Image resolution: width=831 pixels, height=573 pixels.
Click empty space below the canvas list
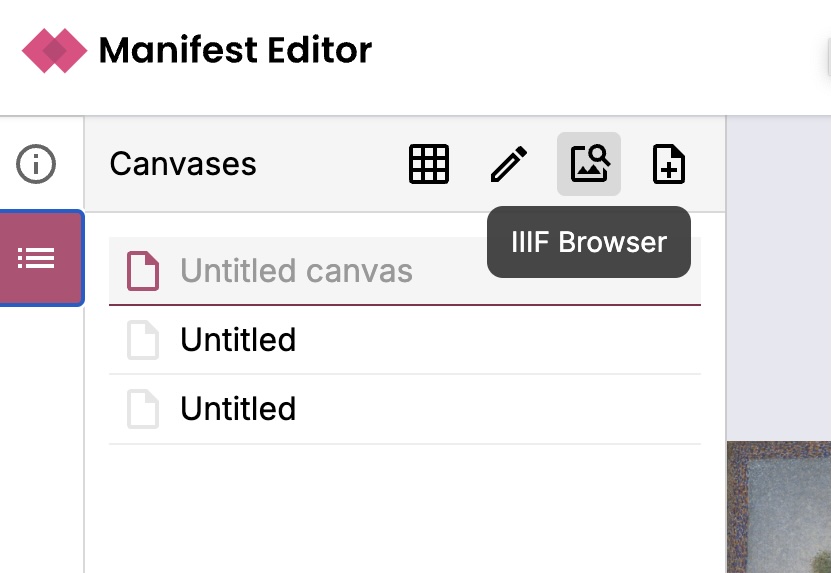[x=404, y=510]
